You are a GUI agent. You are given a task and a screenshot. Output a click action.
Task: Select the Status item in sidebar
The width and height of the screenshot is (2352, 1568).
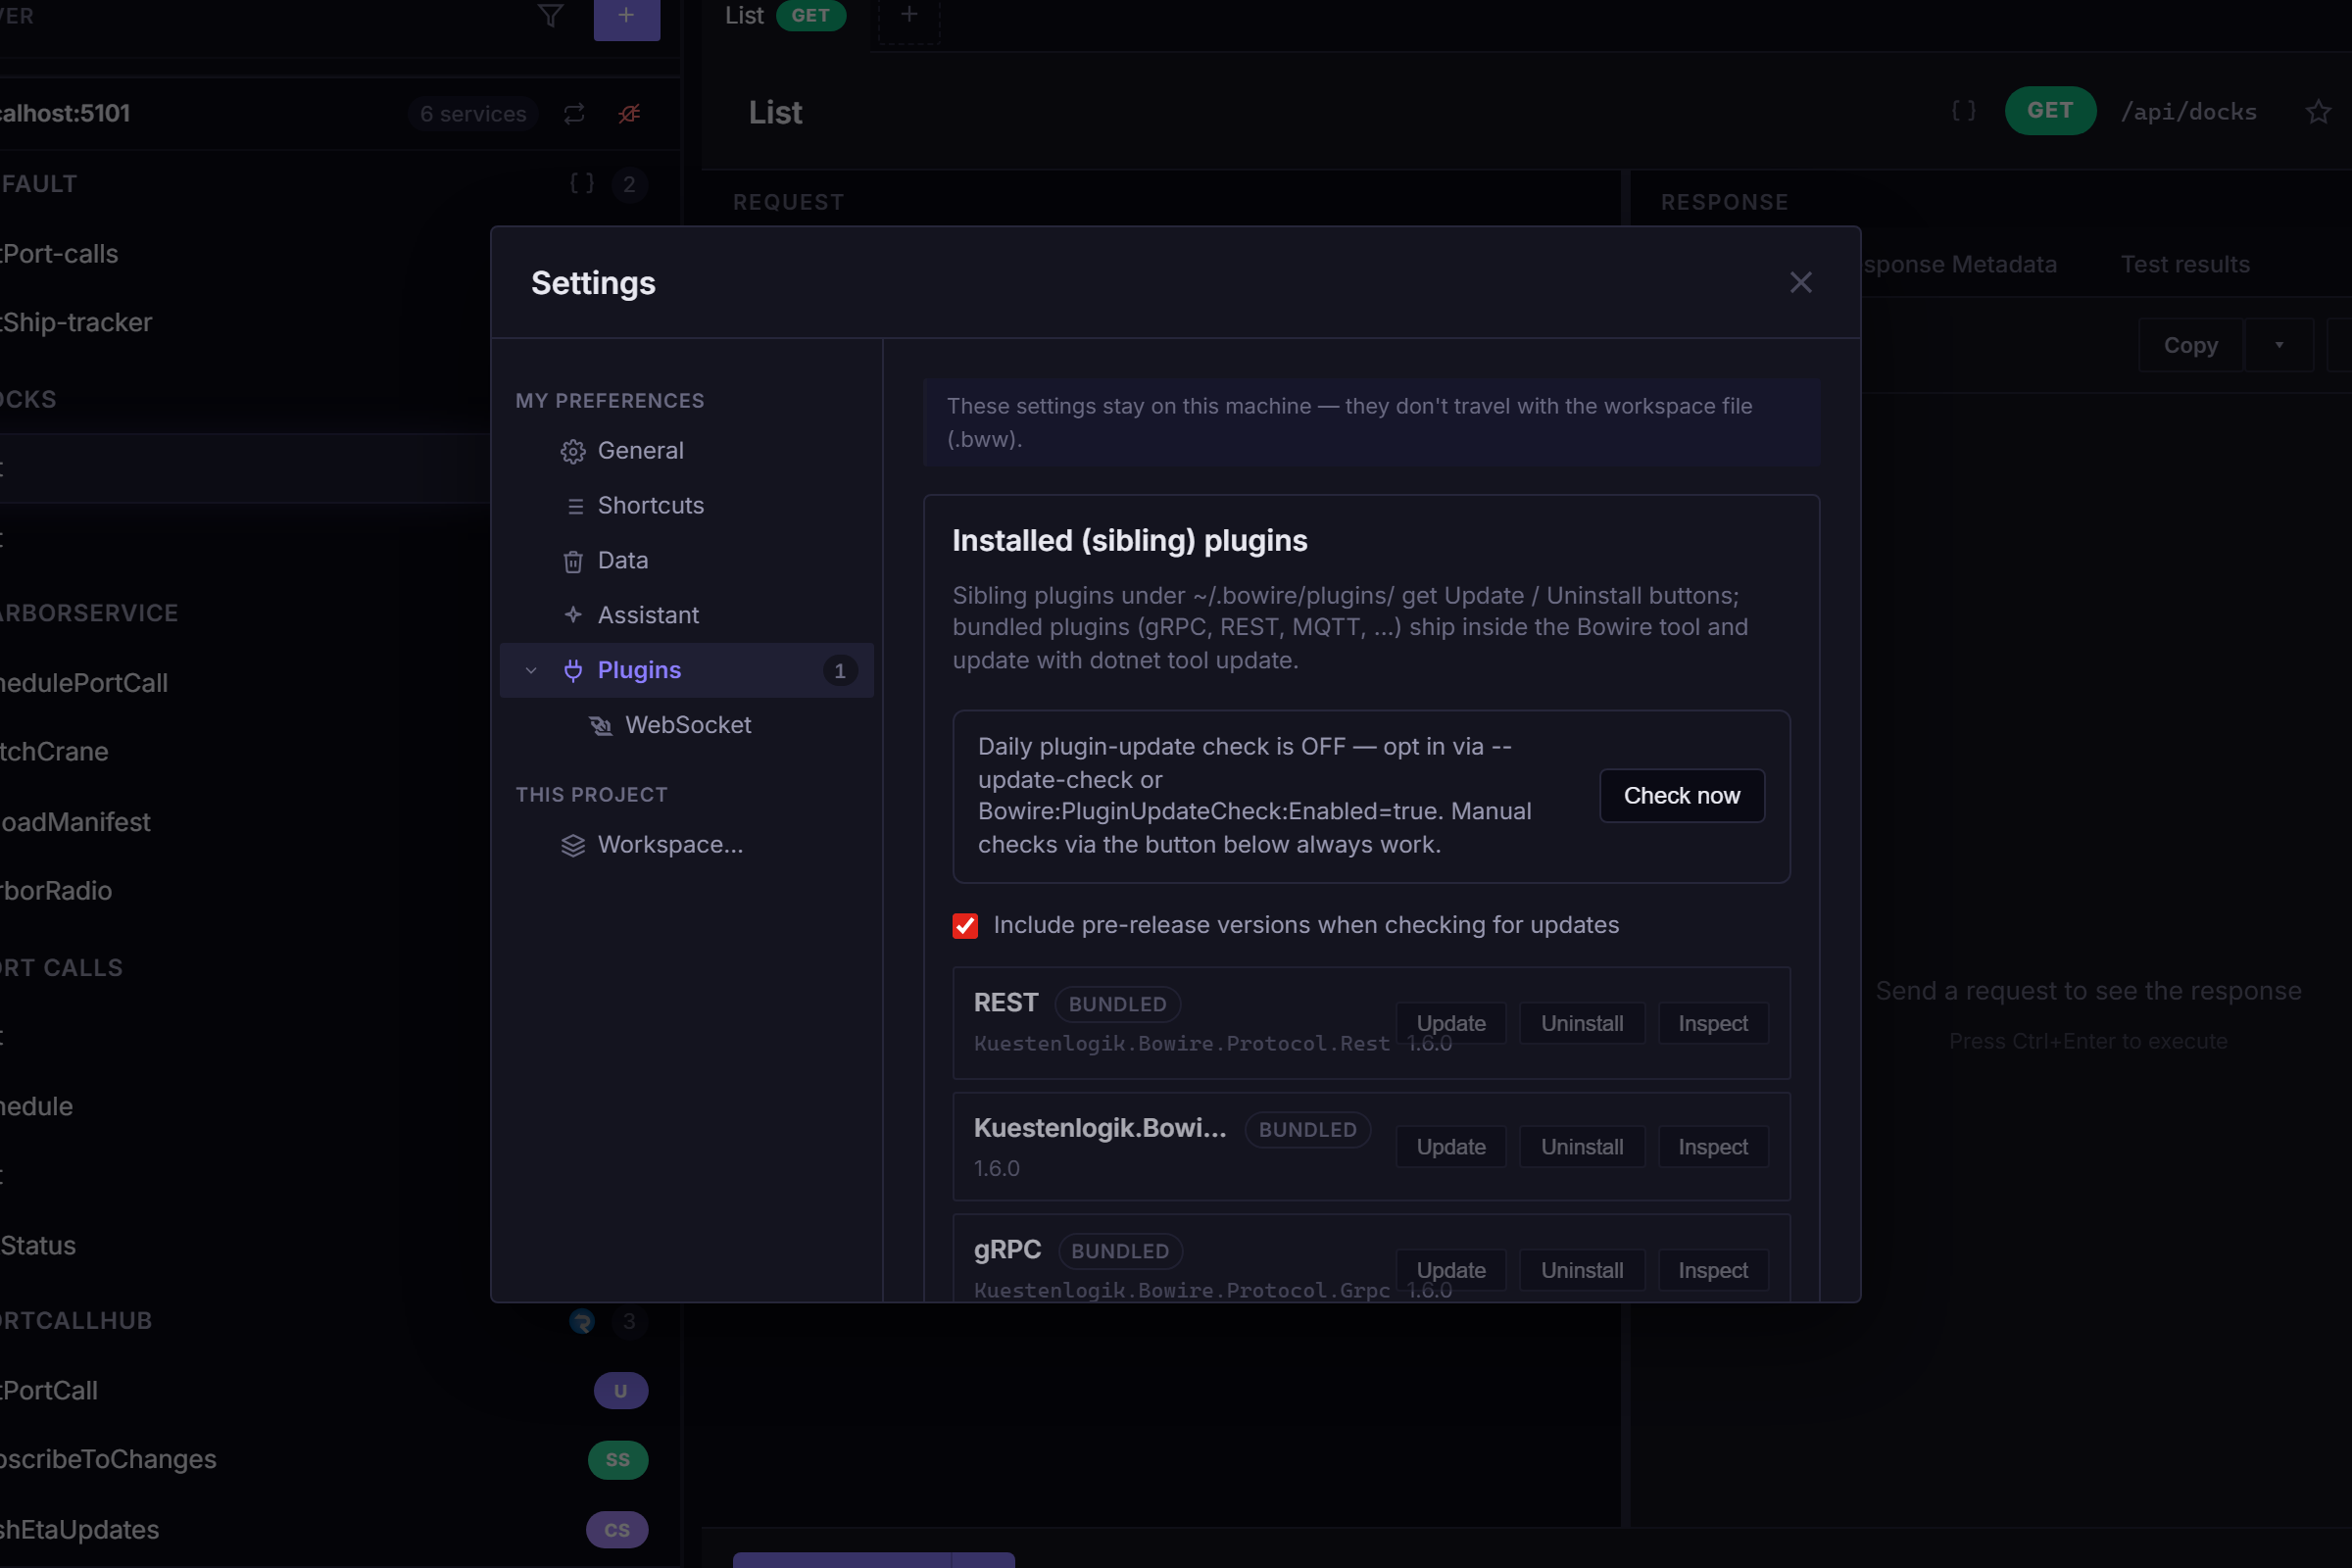pyautogui.click(x=340, y=1246)
